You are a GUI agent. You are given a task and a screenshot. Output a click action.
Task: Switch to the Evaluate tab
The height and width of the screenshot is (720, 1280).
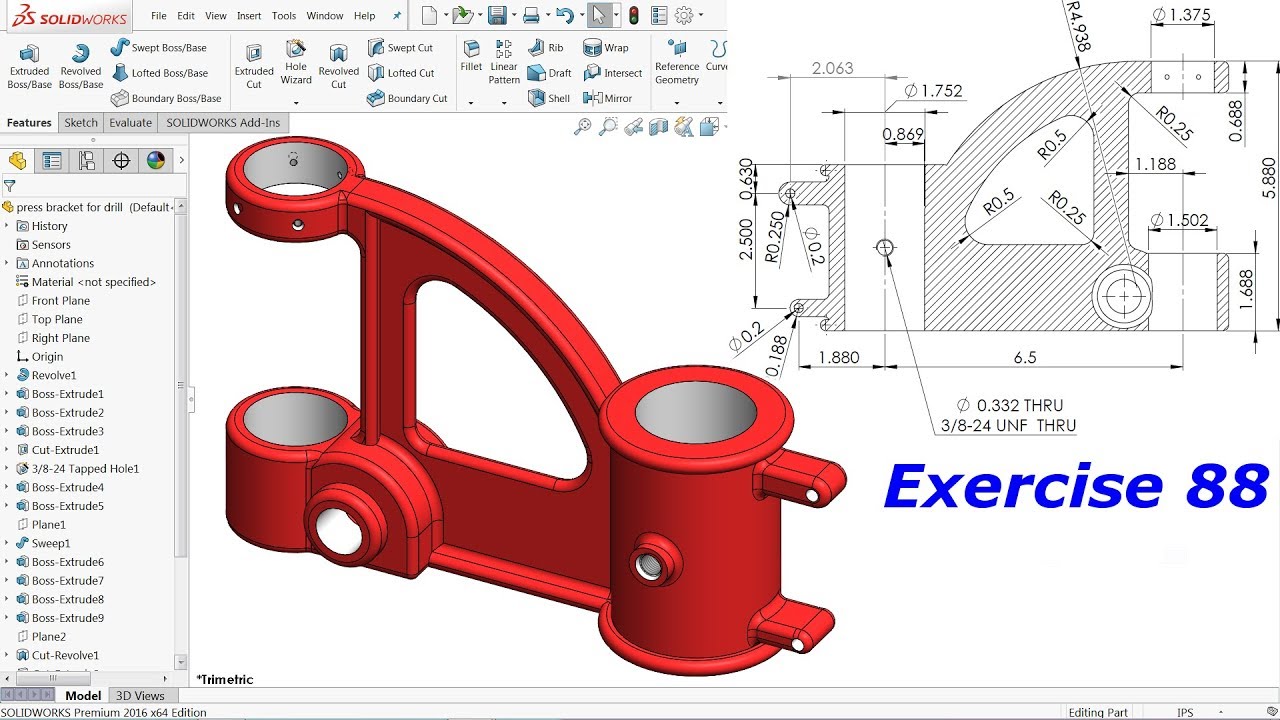[x=130, y=123]
